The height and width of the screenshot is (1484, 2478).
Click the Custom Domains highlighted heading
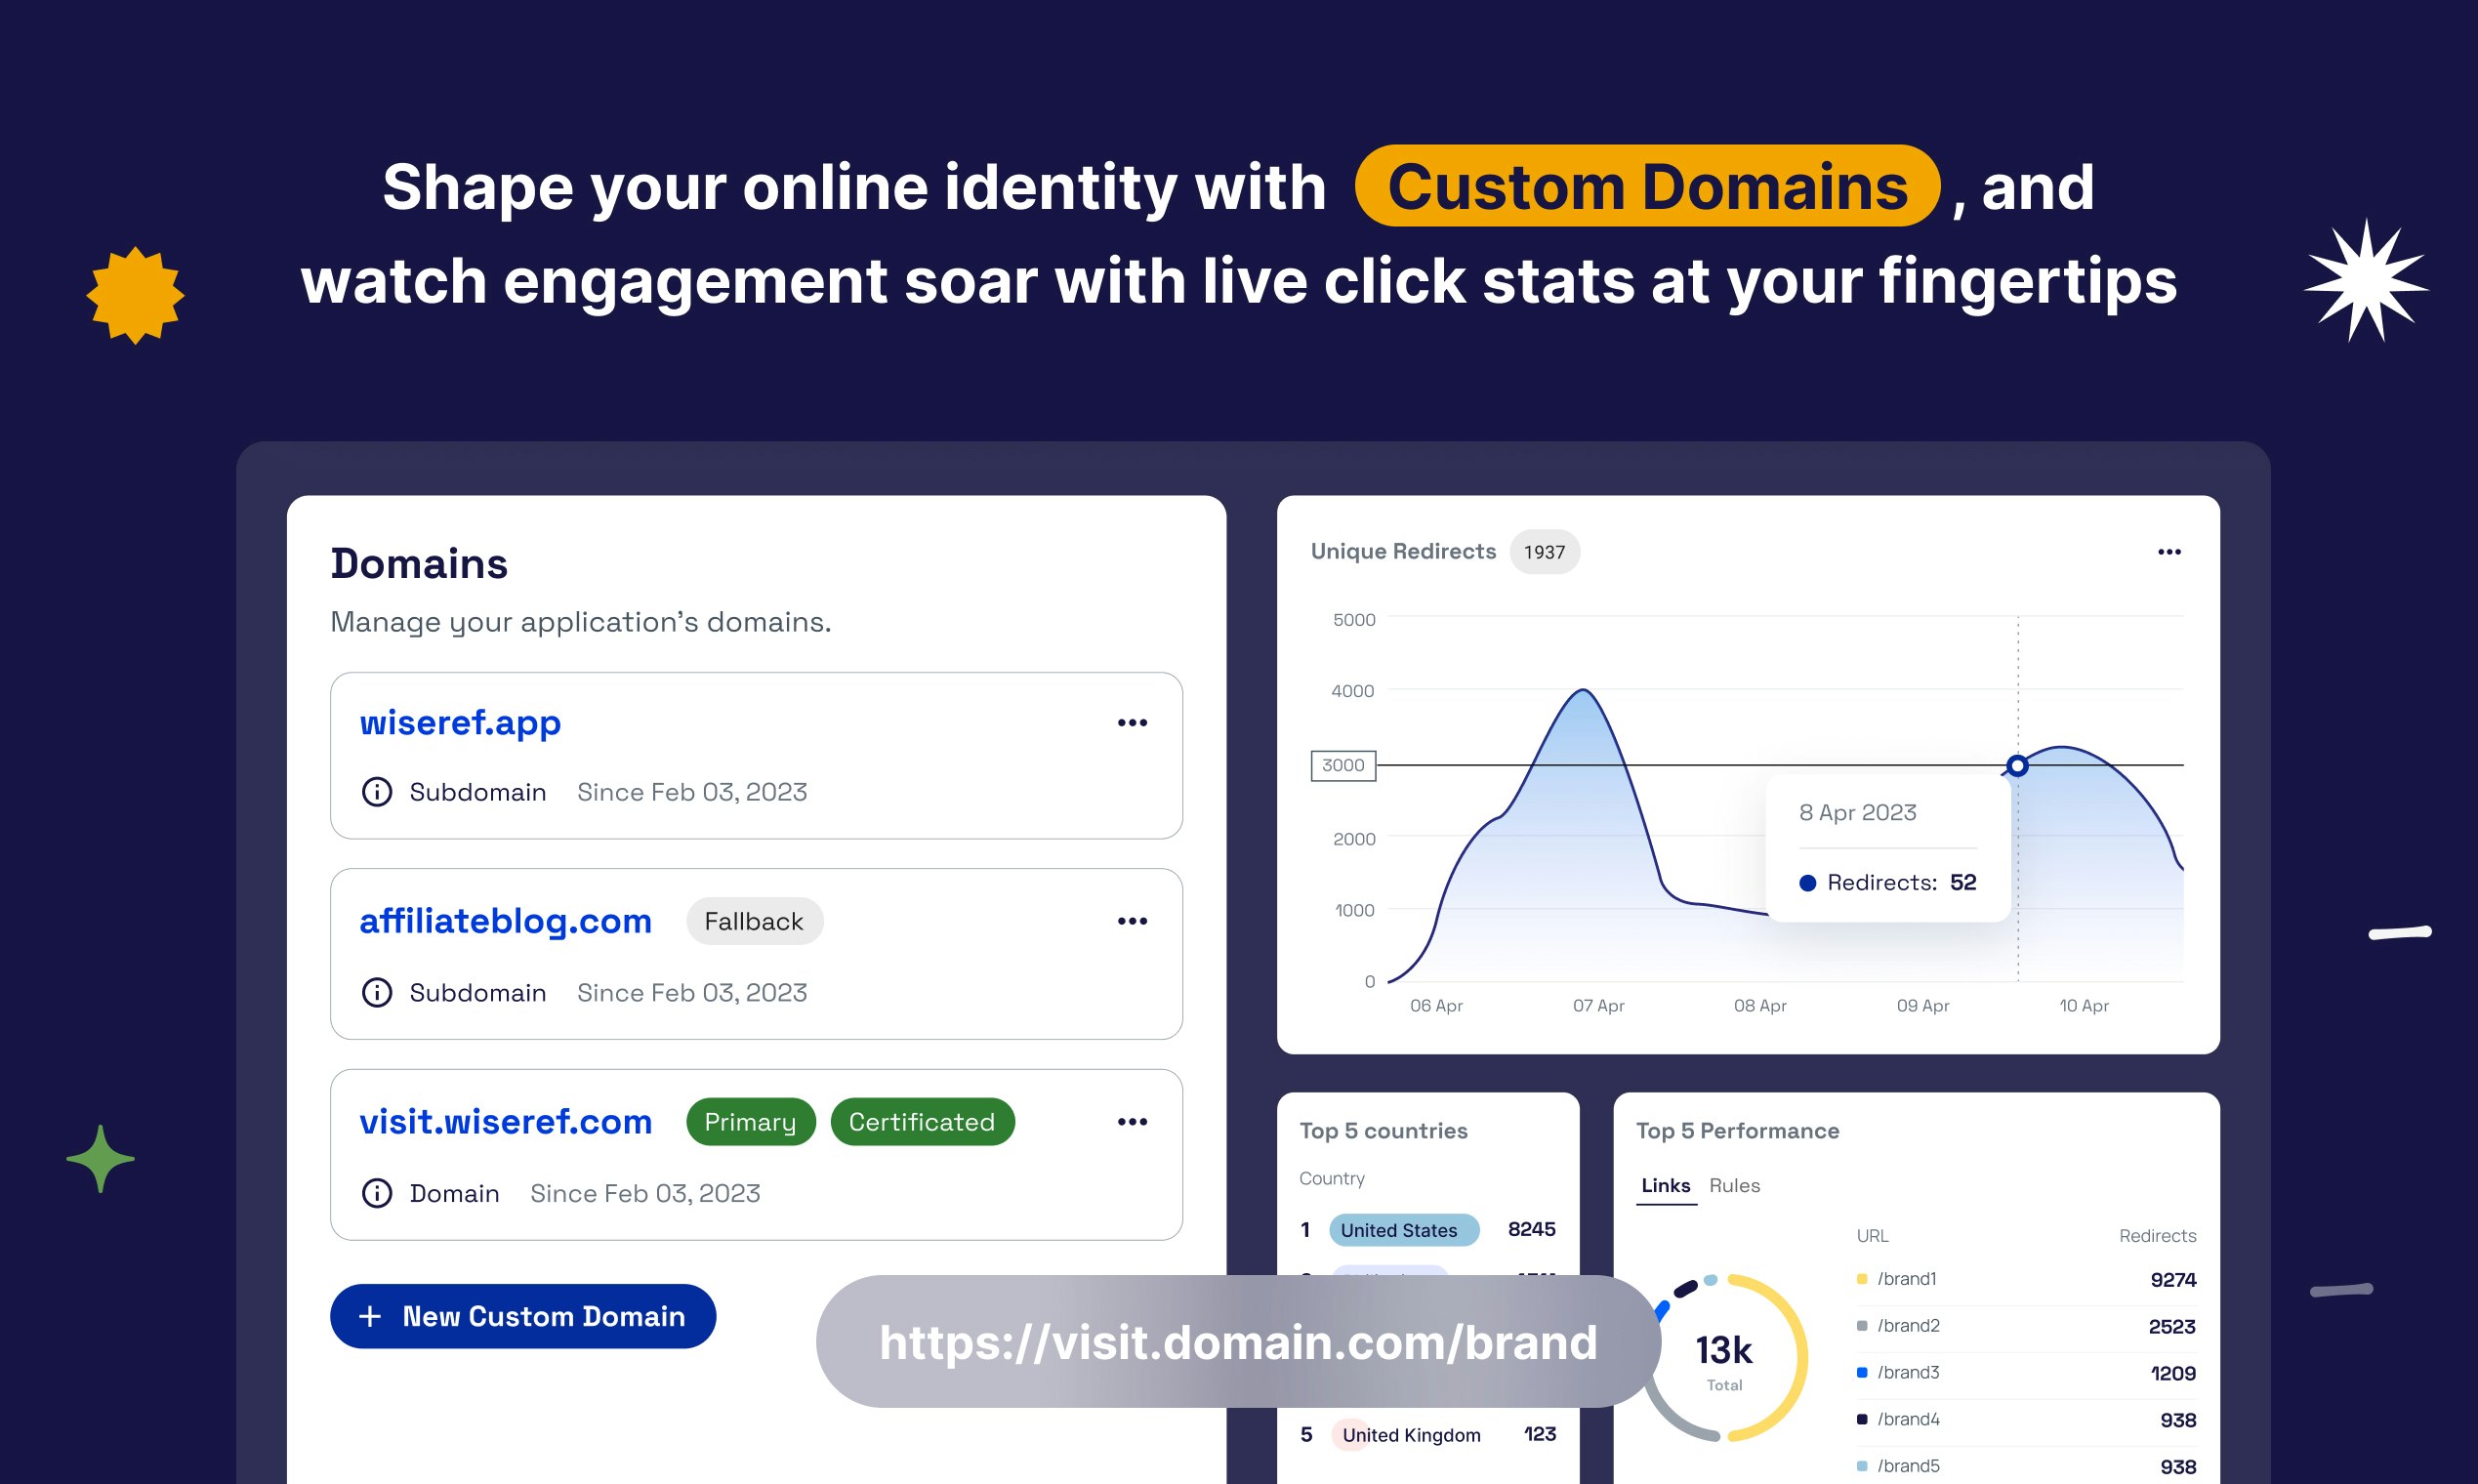pos(1647,186)
